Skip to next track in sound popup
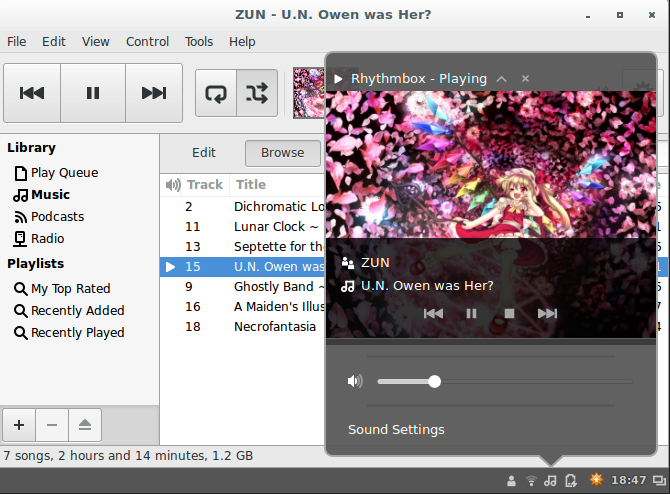The height and width of the screenshot is (494, 670). coord(547,314)
